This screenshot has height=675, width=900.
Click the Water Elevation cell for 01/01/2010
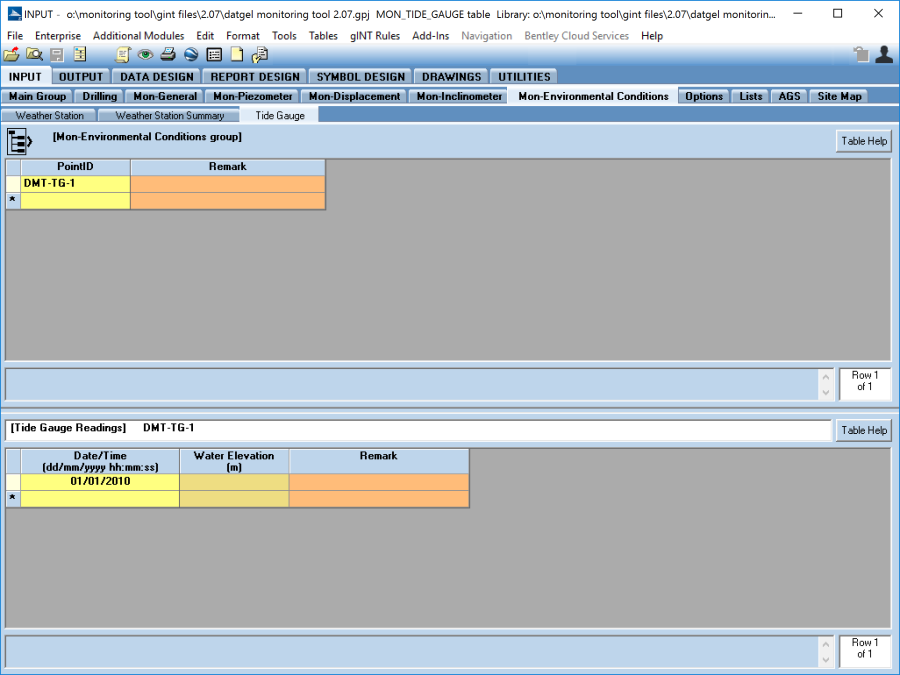234,482
